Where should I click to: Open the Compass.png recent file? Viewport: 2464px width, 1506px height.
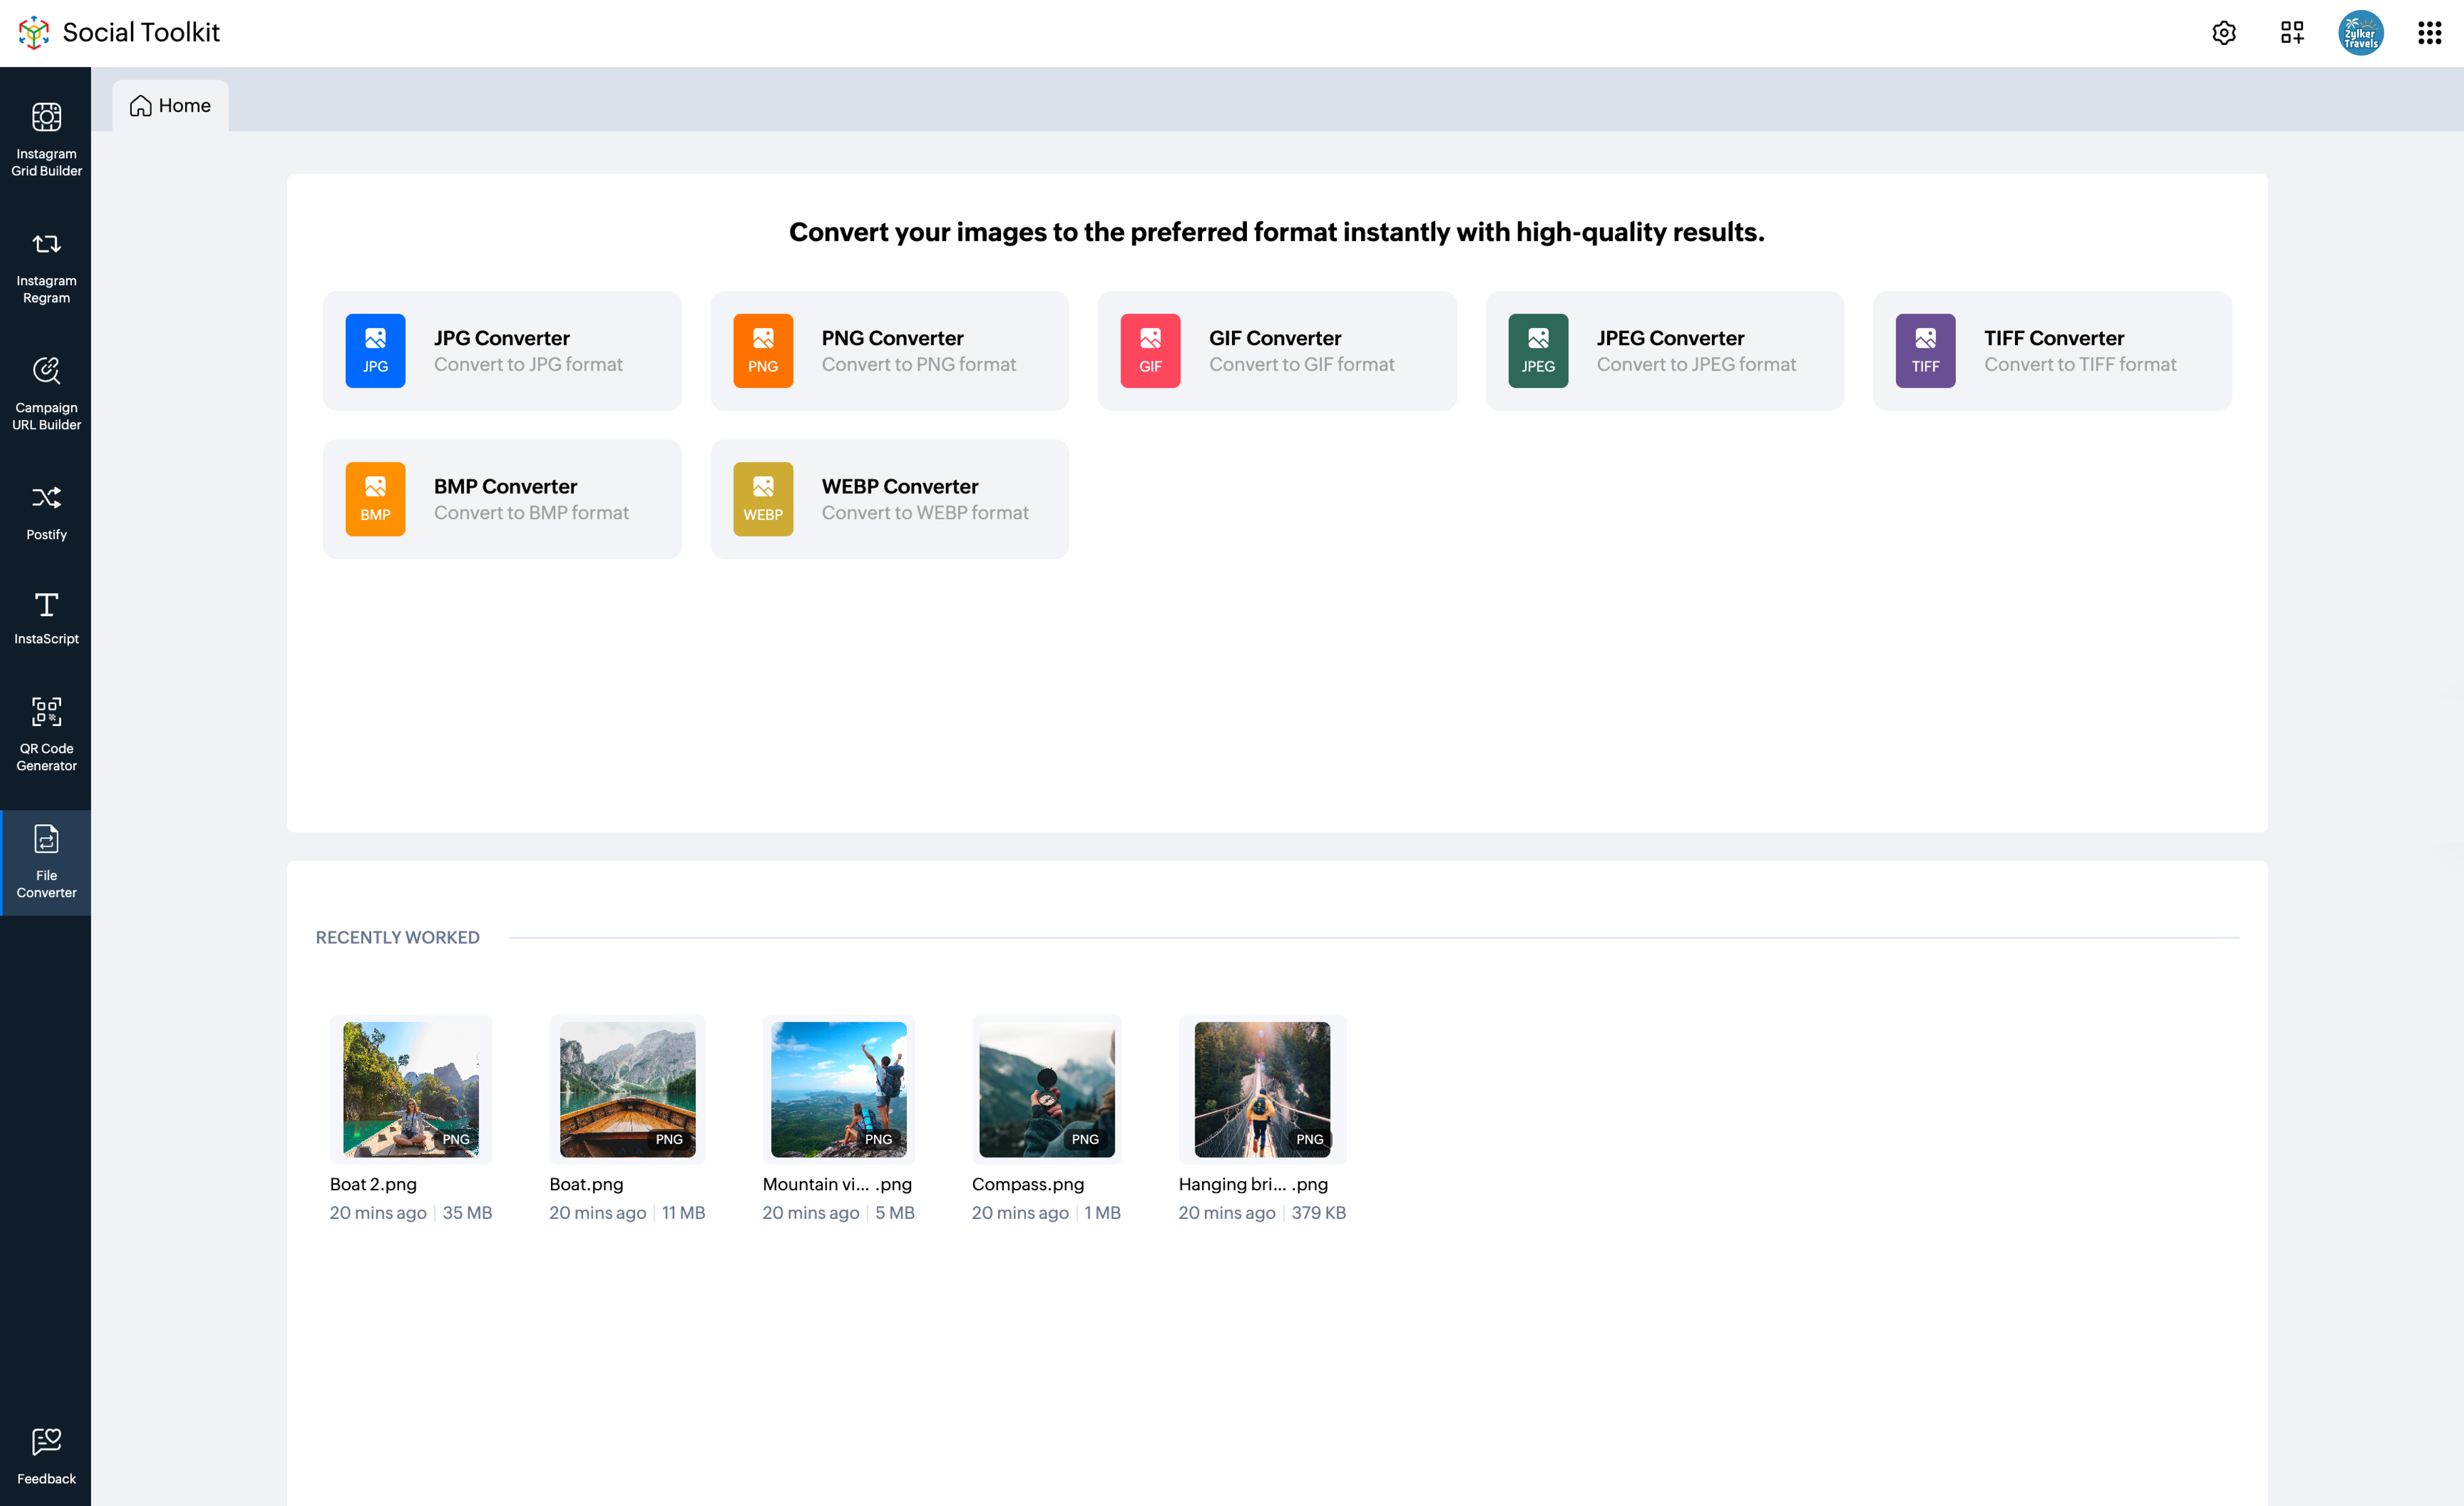[1046, 1089]
